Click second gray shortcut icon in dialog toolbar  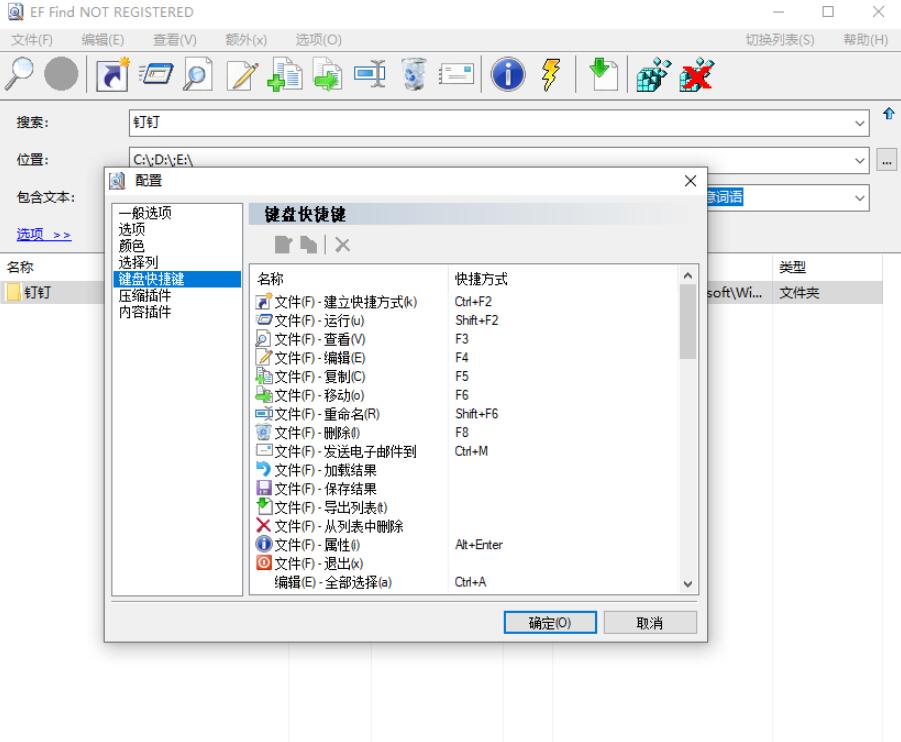(309, 245)
